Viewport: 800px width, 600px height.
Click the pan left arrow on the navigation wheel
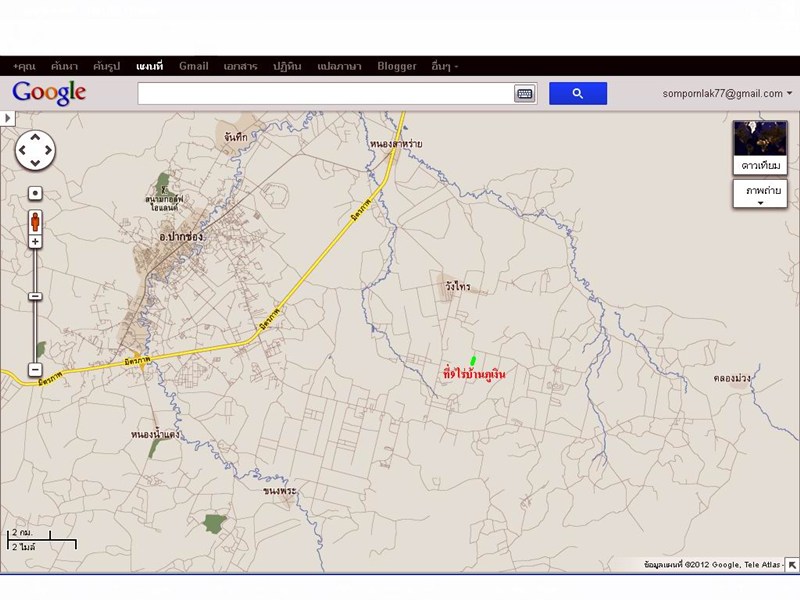[22, 151]
